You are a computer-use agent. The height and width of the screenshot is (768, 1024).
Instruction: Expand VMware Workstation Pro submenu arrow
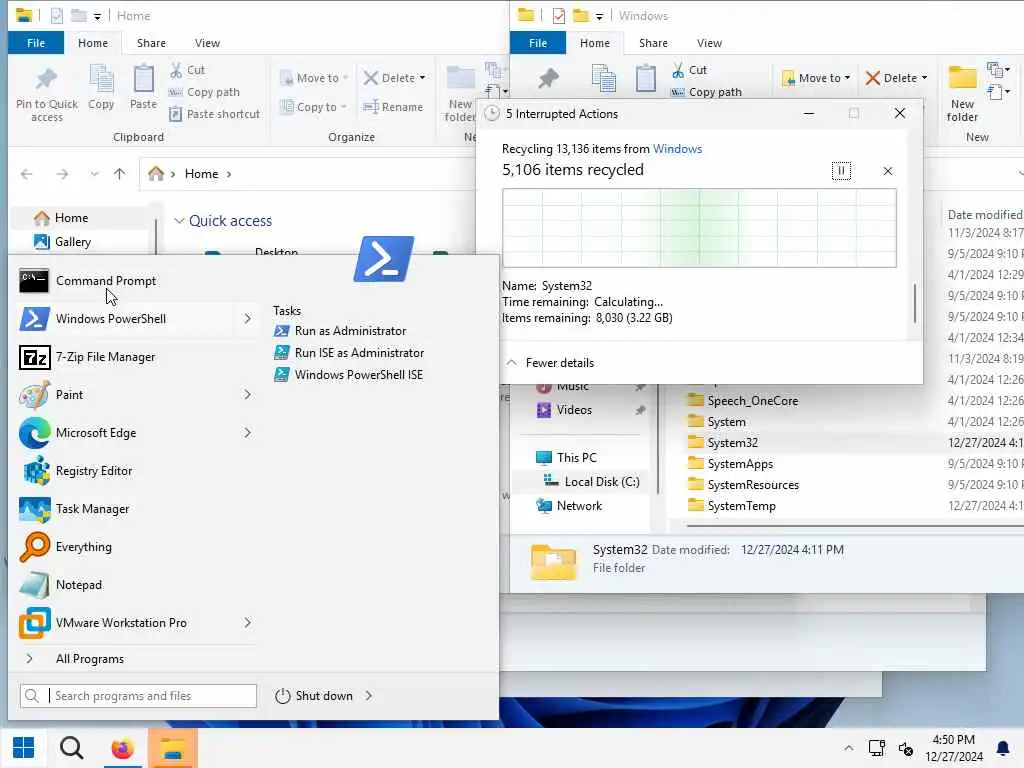pos(248,623)
